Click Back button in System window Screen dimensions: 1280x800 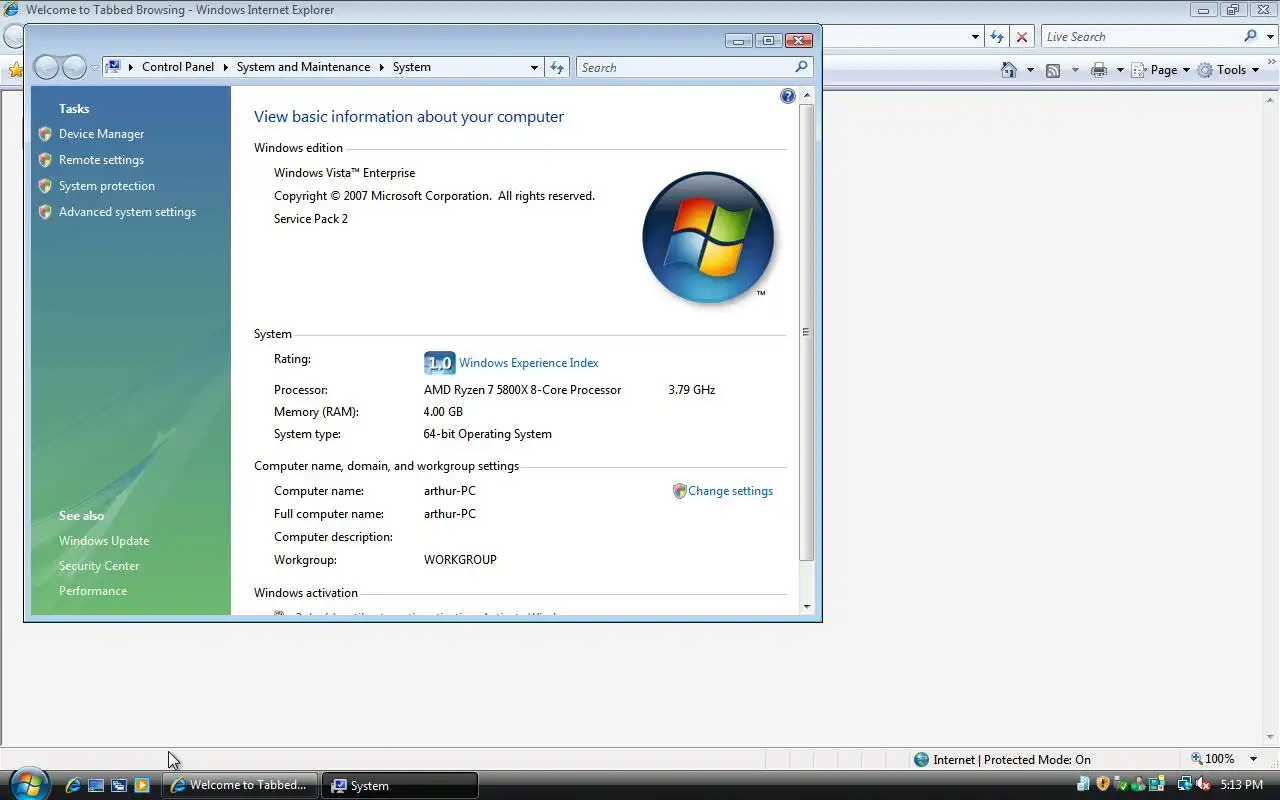(x=46, y=67)
